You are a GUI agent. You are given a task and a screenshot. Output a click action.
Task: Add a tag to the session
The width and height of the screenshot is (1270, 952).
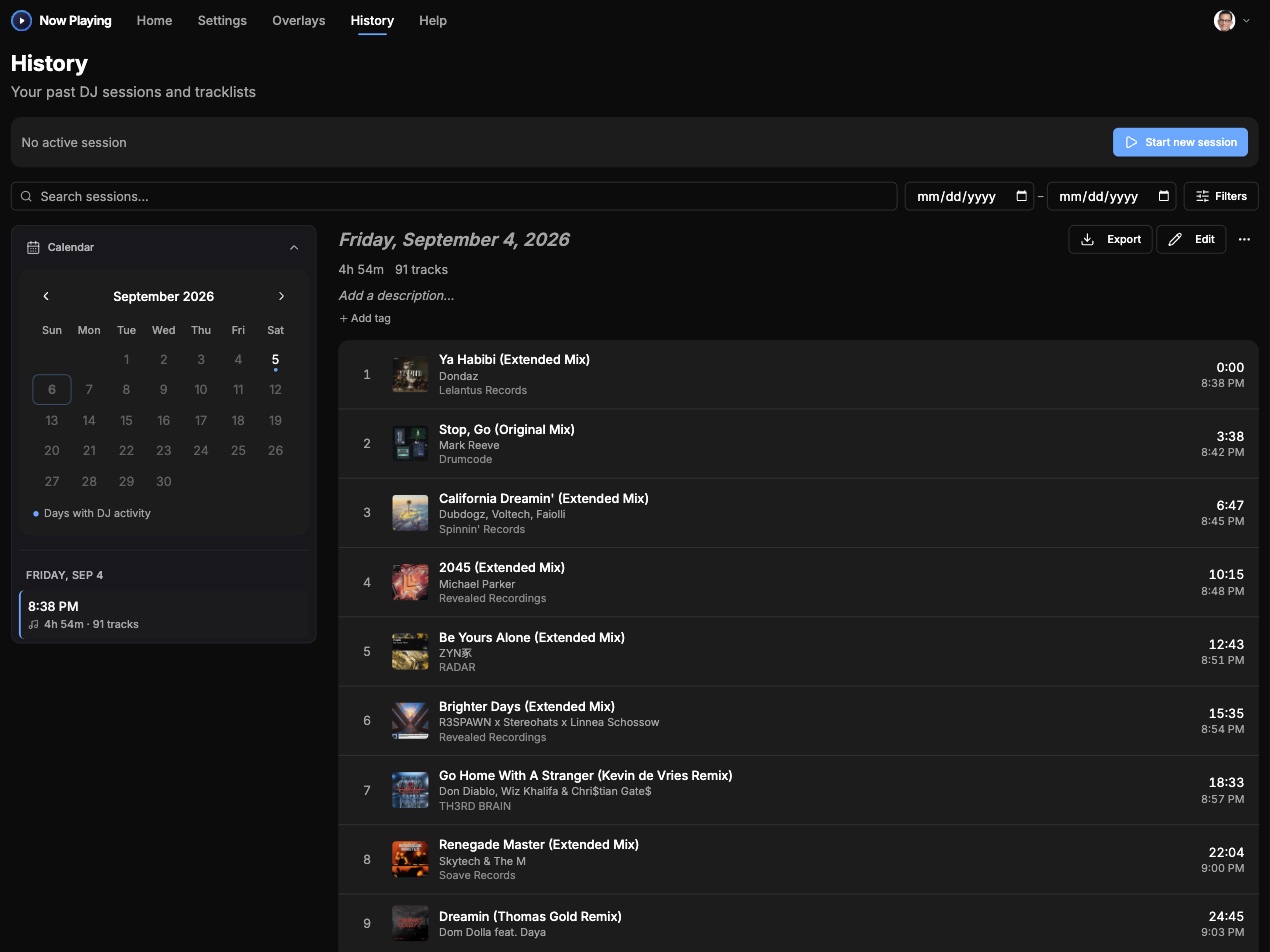[365, 318]
